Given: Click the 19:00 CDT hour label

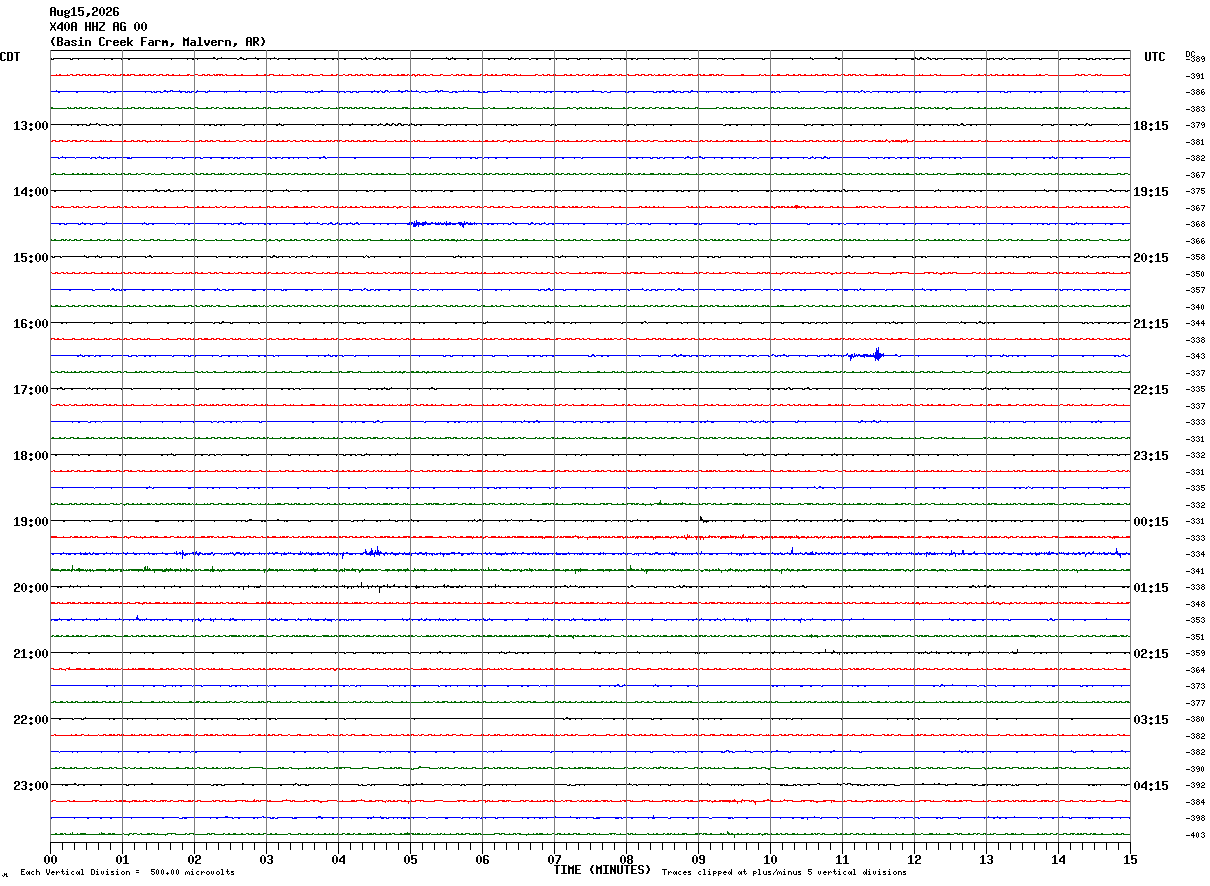Looking at the screenshot, I should pos(30,521).
